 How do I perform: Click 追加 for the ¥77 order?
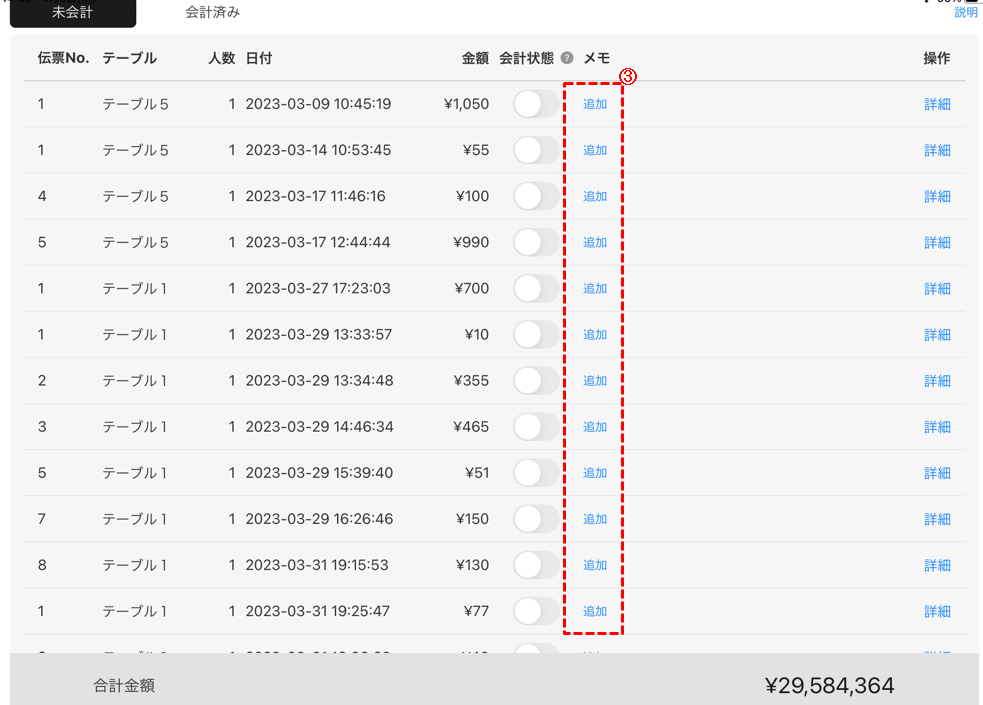click(595, 611)
